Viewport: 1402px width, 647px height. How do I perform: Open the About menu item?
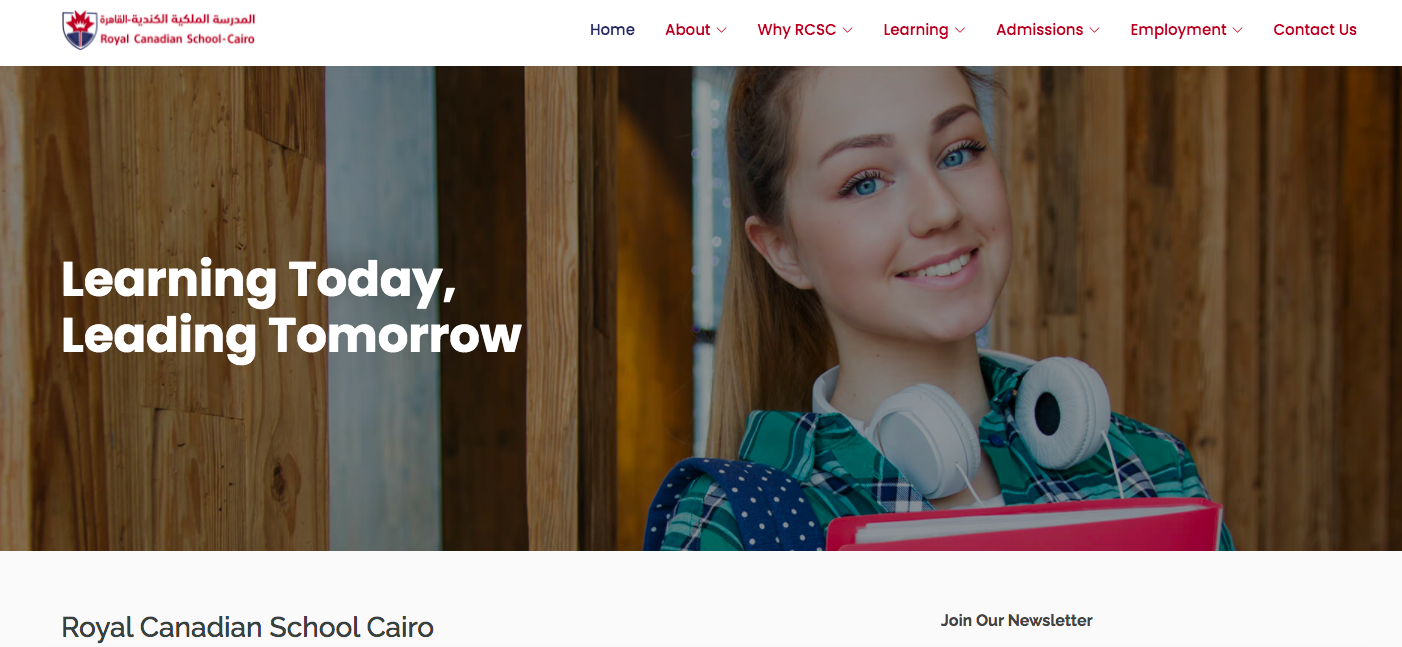click(688, 30)
